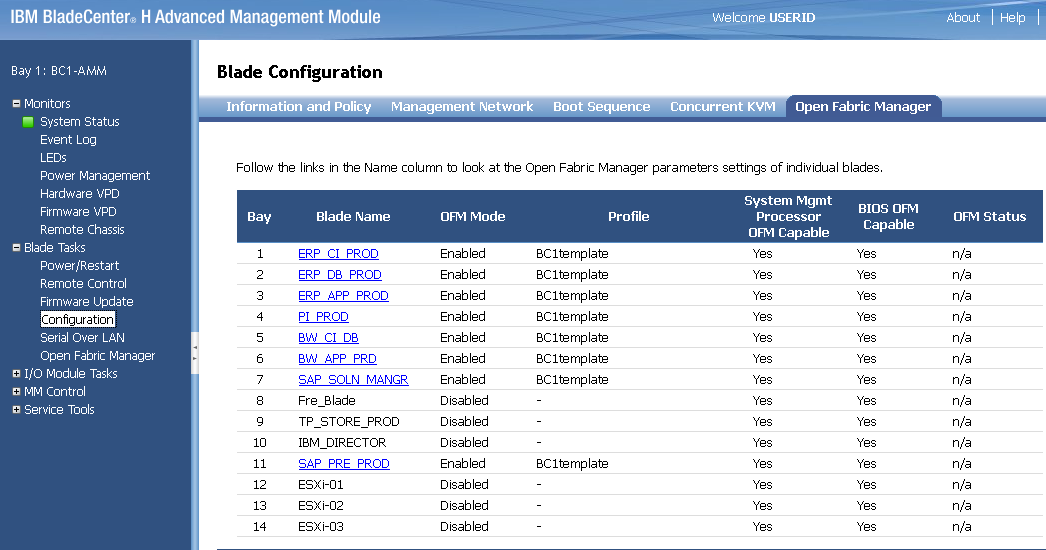Viewport: 1046px width, 550px height.
Task: Click the Blade Name column header
Action: pos(353,216)
